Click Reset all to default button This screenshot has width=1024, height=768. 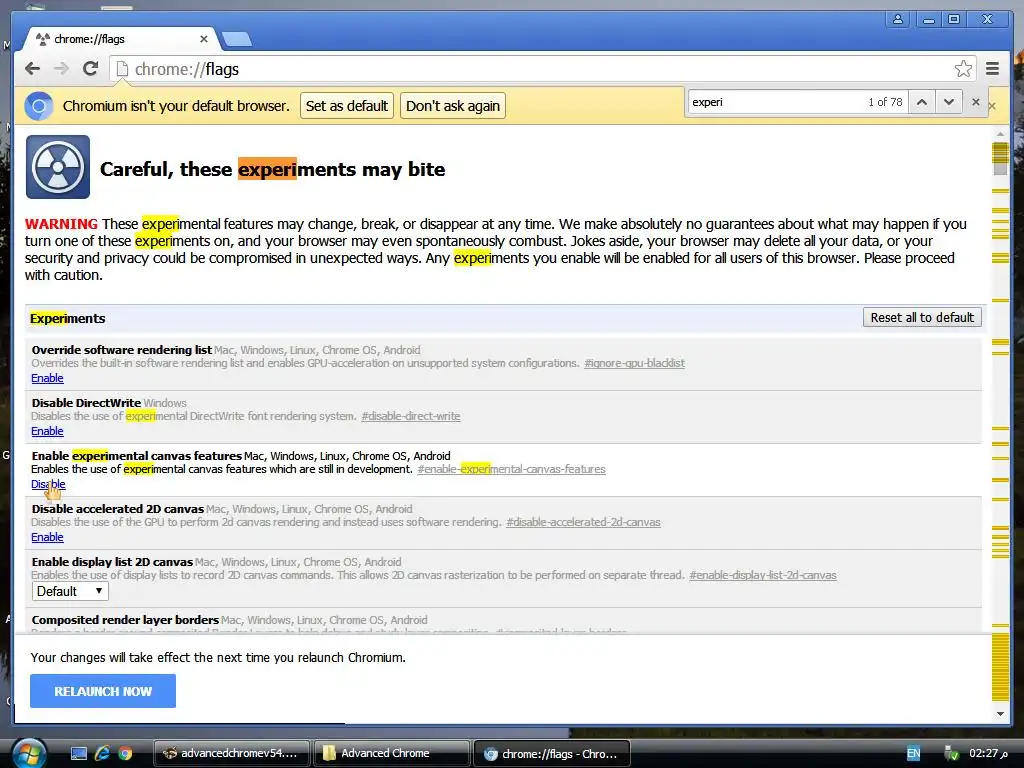pyautogui.click(x=921, y=317)
